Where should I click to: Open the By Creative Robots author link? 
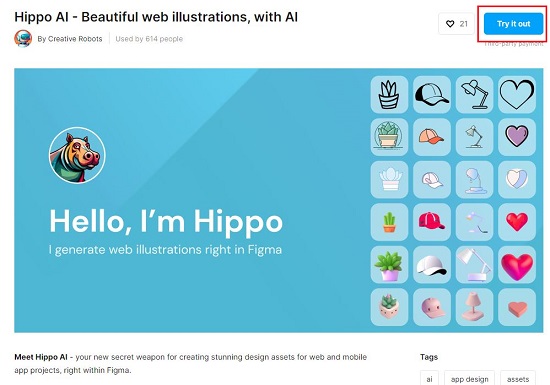[70, 39]
